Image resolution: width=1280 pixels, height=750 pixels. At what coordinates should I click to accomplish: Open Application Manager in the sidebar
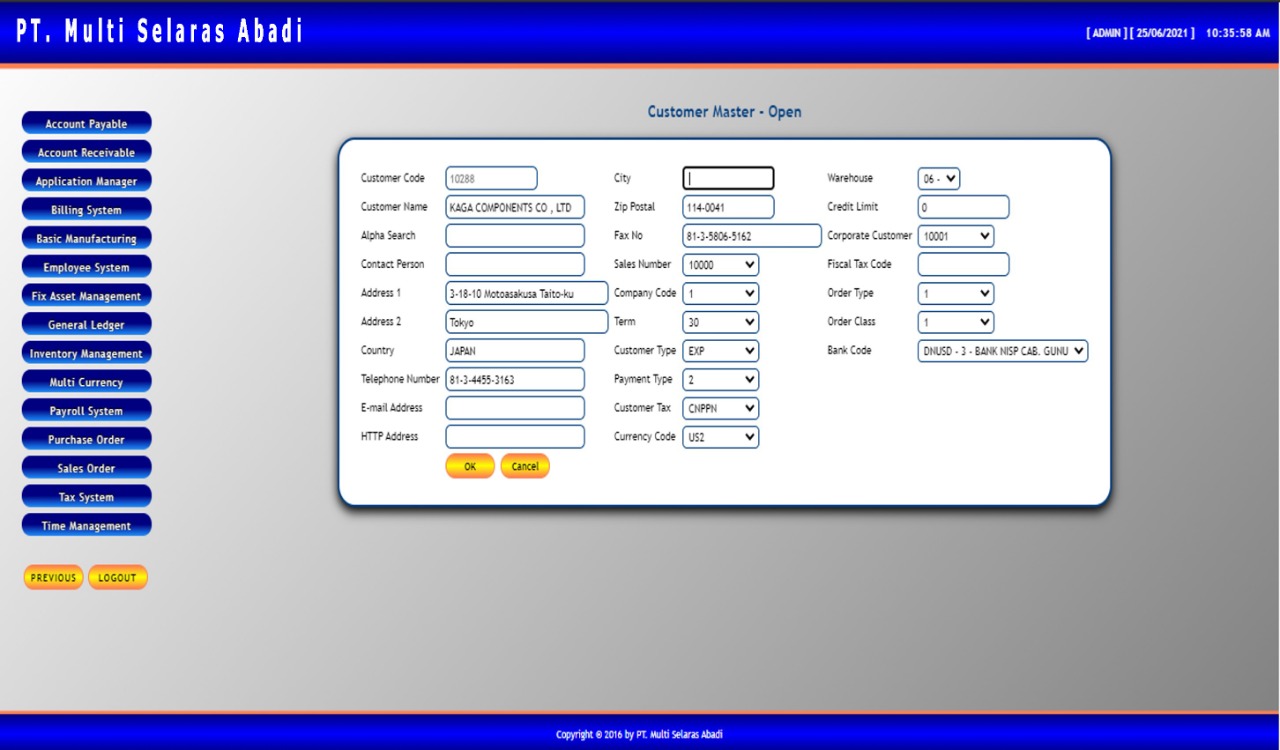tap(86, 181)
